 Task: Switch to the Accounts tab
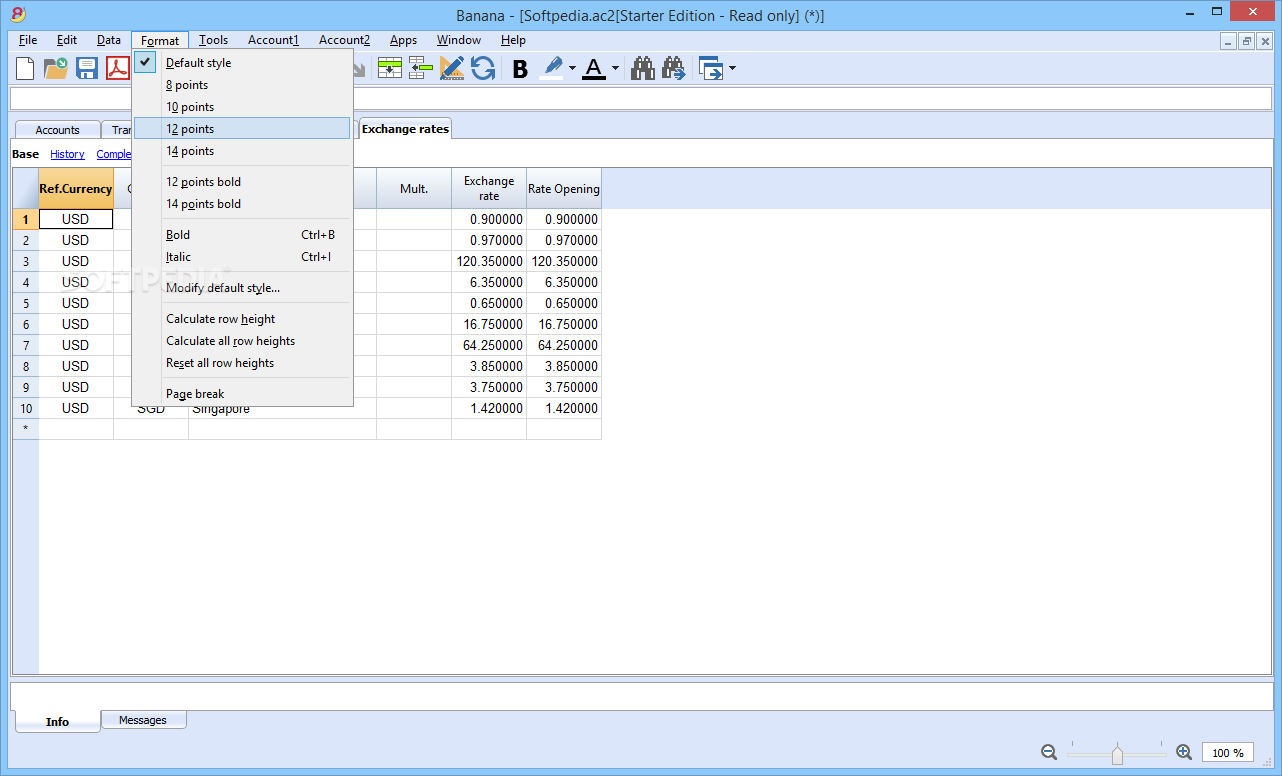coord(57,130)
